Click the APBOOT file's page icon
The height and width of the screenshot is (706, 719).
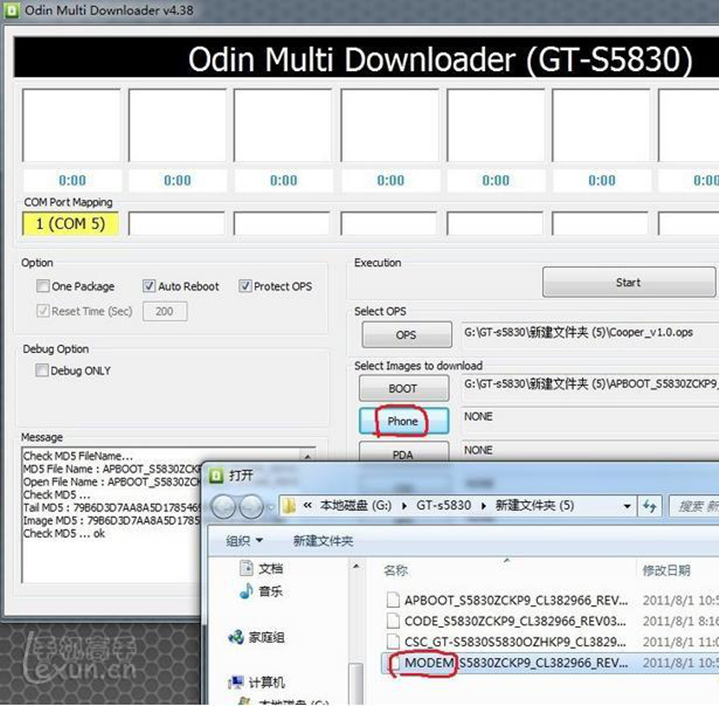pyautogui.click(x=393, y=600)
